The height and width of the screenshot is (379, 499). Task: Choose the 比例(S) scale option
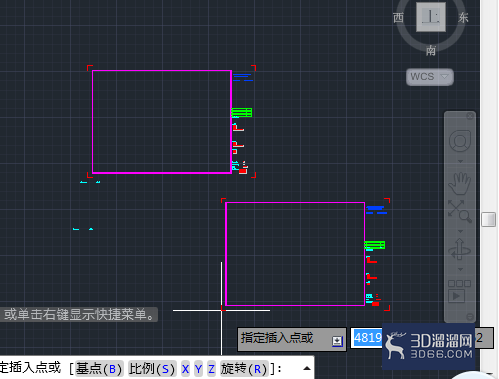pyautogui.click(x=152, y=369)
